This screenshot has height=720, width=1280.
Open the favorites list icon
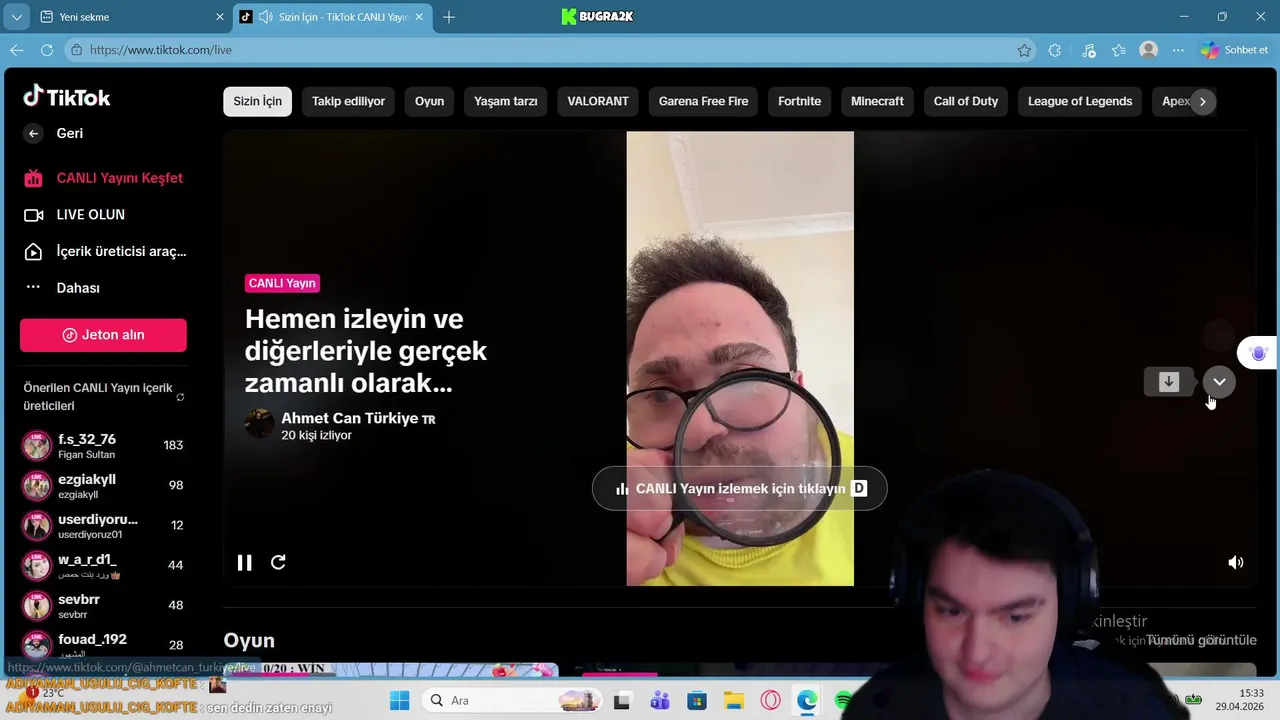1119,50
